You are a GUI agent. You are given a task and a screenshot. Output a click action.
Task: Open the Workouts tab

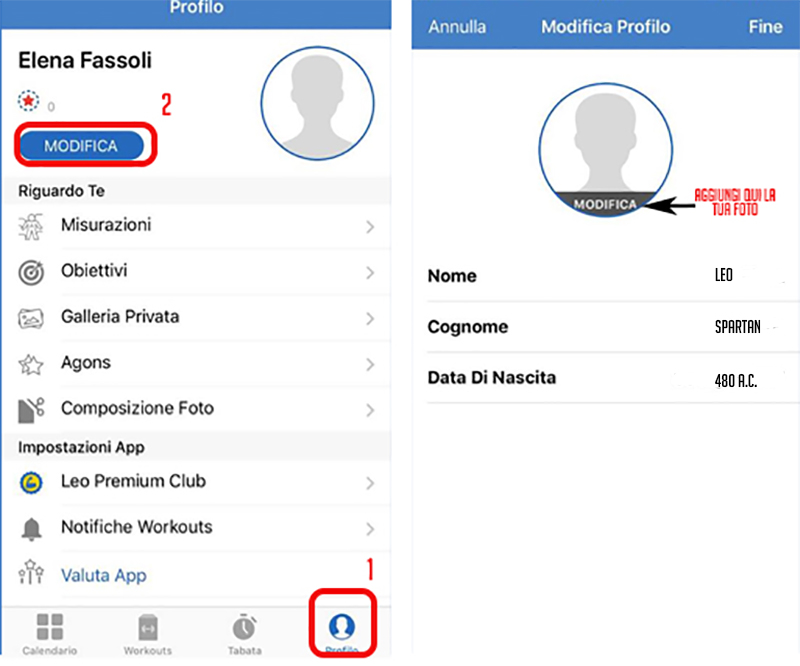click(x=147, y=634)
